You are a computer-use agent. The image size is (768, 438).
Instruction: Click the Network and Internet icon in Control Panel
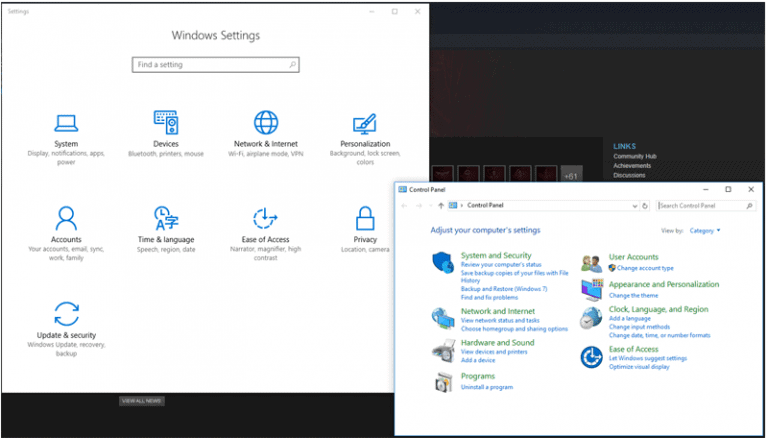pos(443,318)
